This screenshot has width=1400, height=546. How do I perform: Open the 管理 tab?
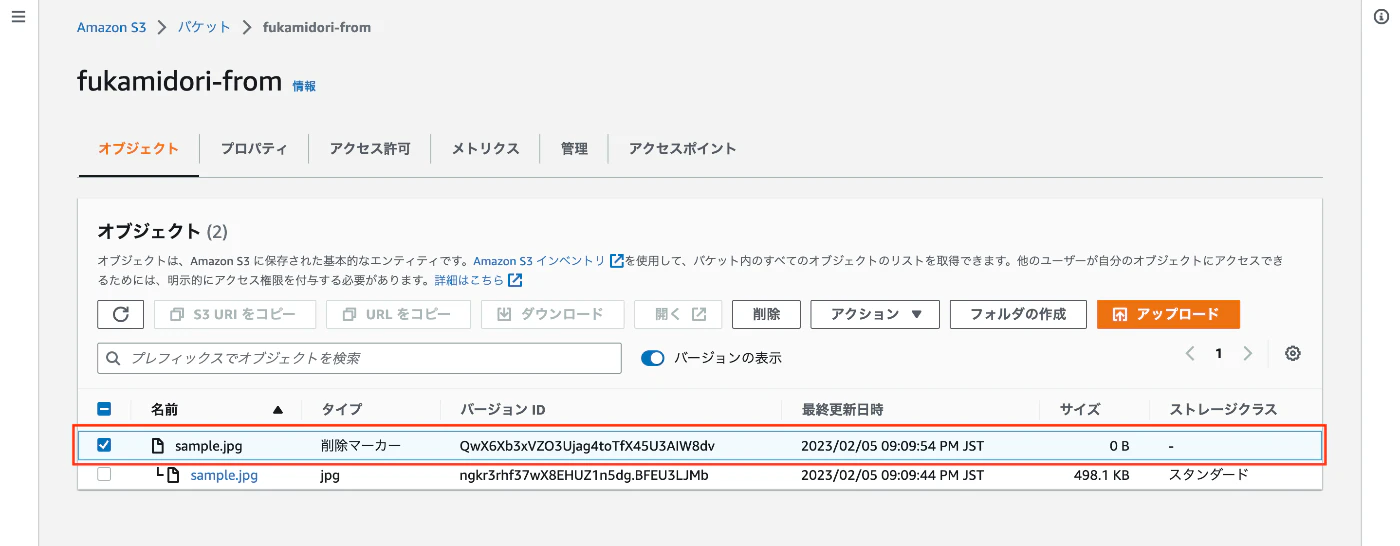[574, 149]
